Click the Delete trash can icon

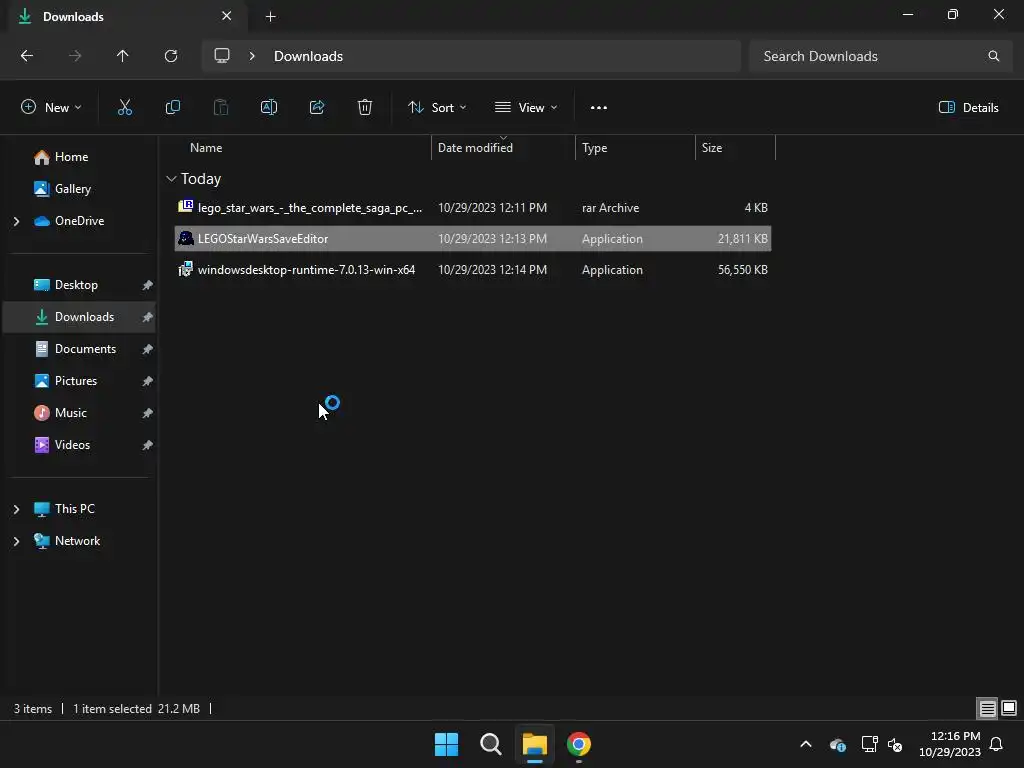click(x=365, y=108)
